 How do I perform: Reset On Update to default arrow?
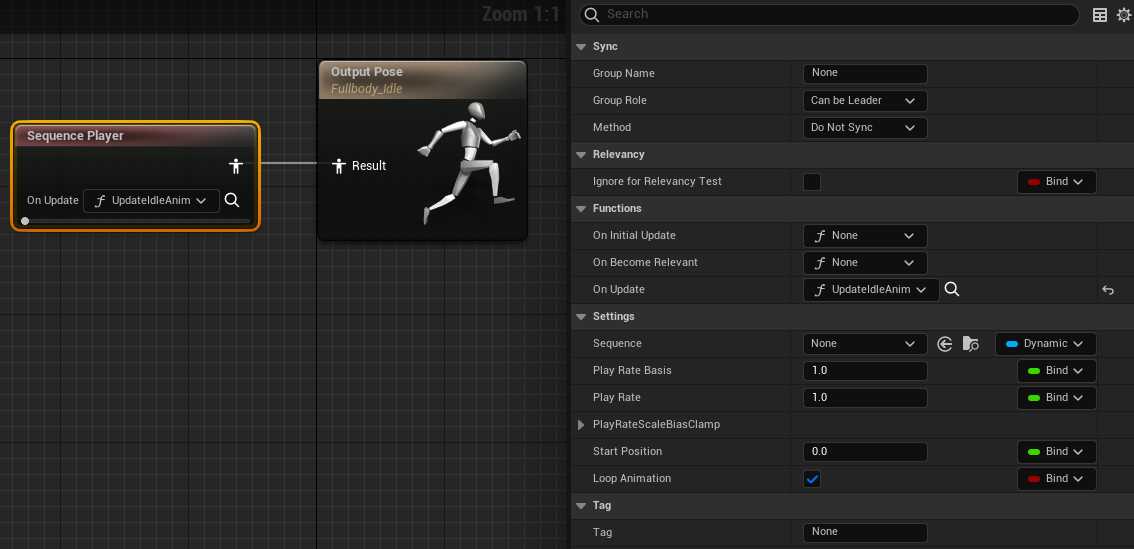click(1108, 290)
